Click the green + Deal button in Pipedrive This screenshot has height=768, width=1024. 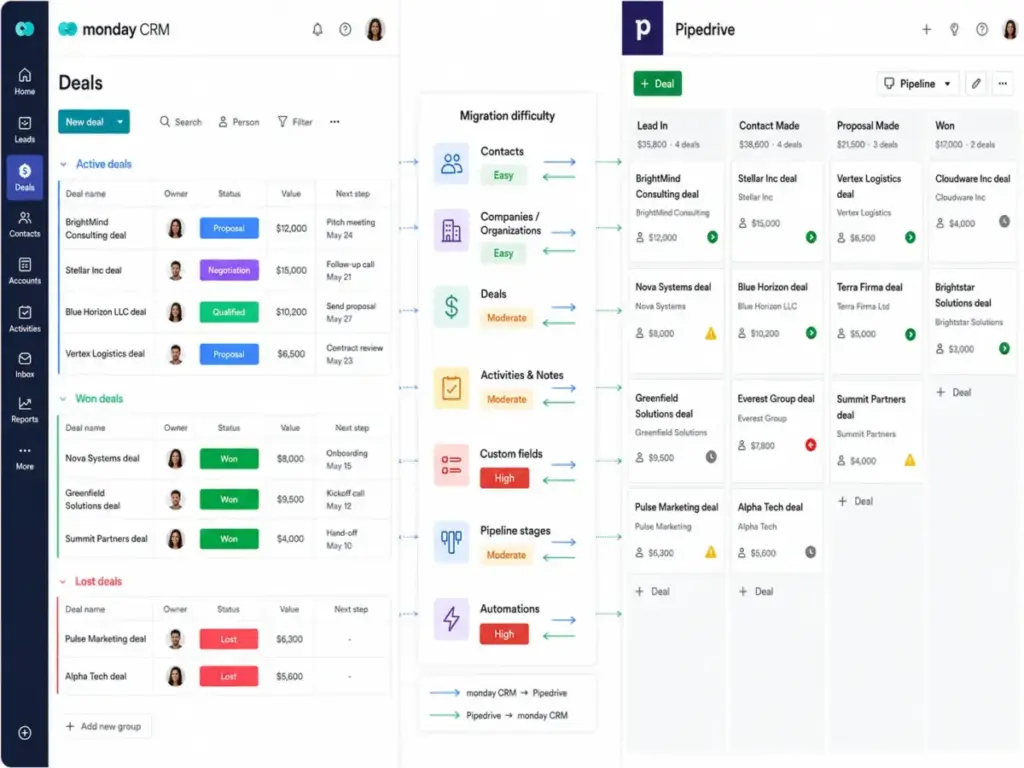(657, 84)
